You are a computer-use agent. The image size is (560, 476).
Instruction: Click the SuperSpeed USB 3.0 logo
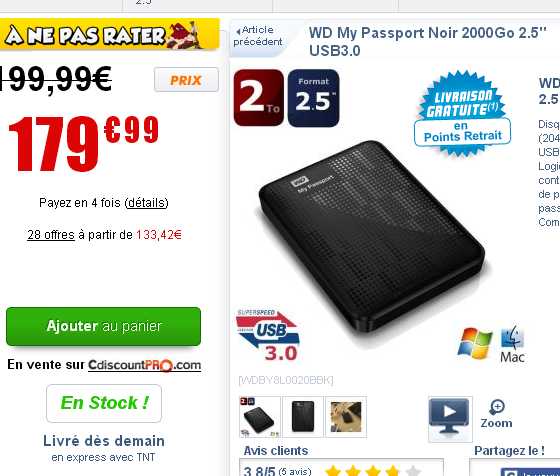(x=267, y=335)
